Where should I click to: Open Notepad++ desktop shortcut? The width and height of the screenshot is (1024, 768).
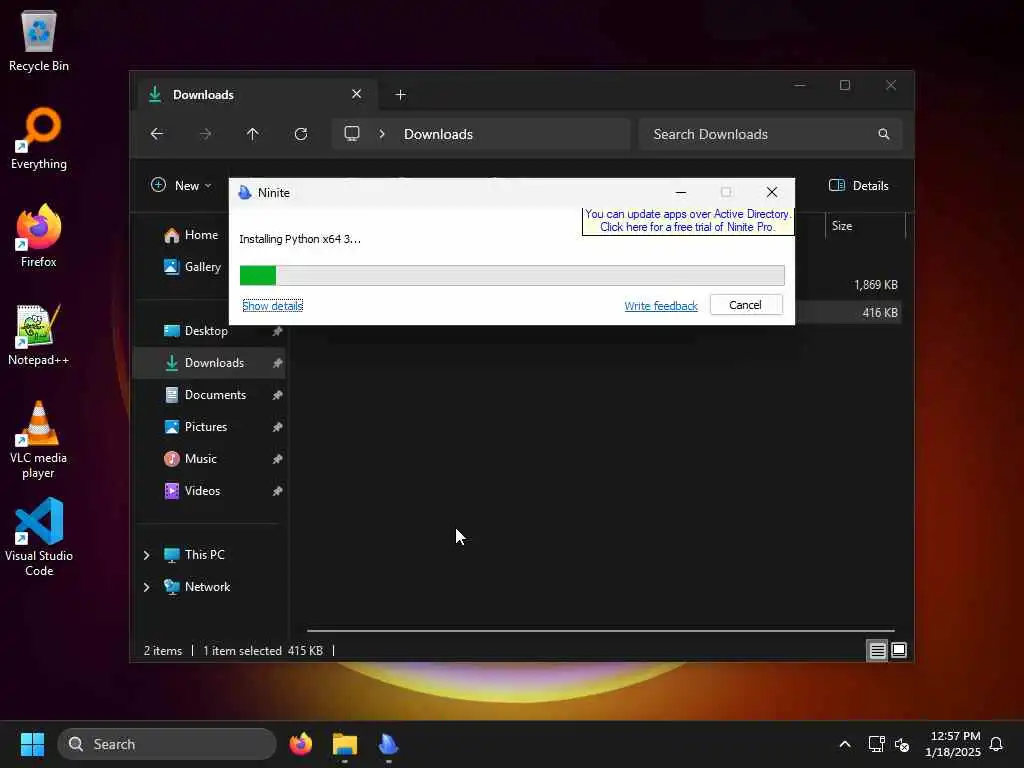(39, 334)
